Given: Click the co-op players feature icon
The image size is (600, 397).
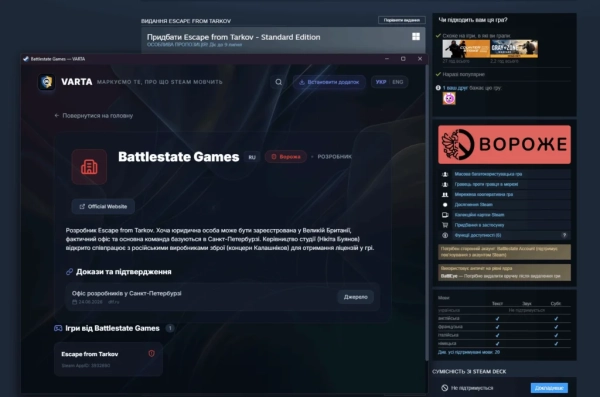Looking at the screenshot, I should pyautogui.click(x=445, y=194).
